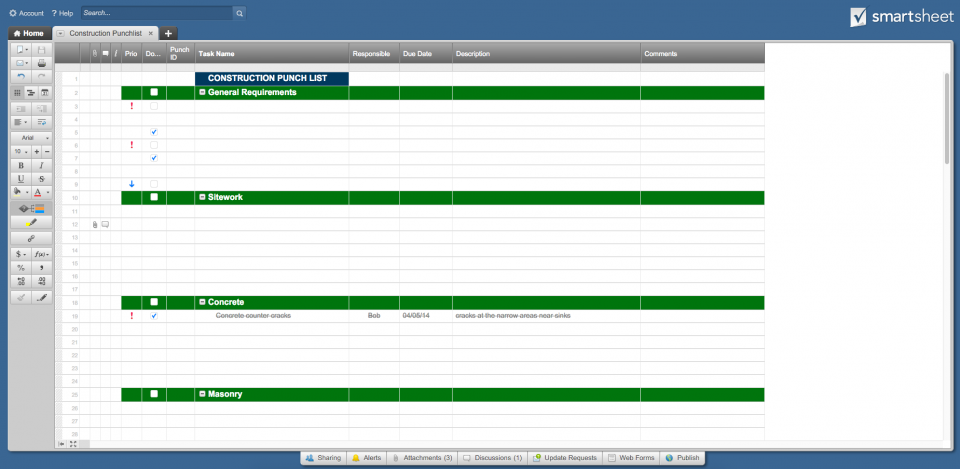
Task: Click the Sharing button in bottom bar
Action: [323, 458]
